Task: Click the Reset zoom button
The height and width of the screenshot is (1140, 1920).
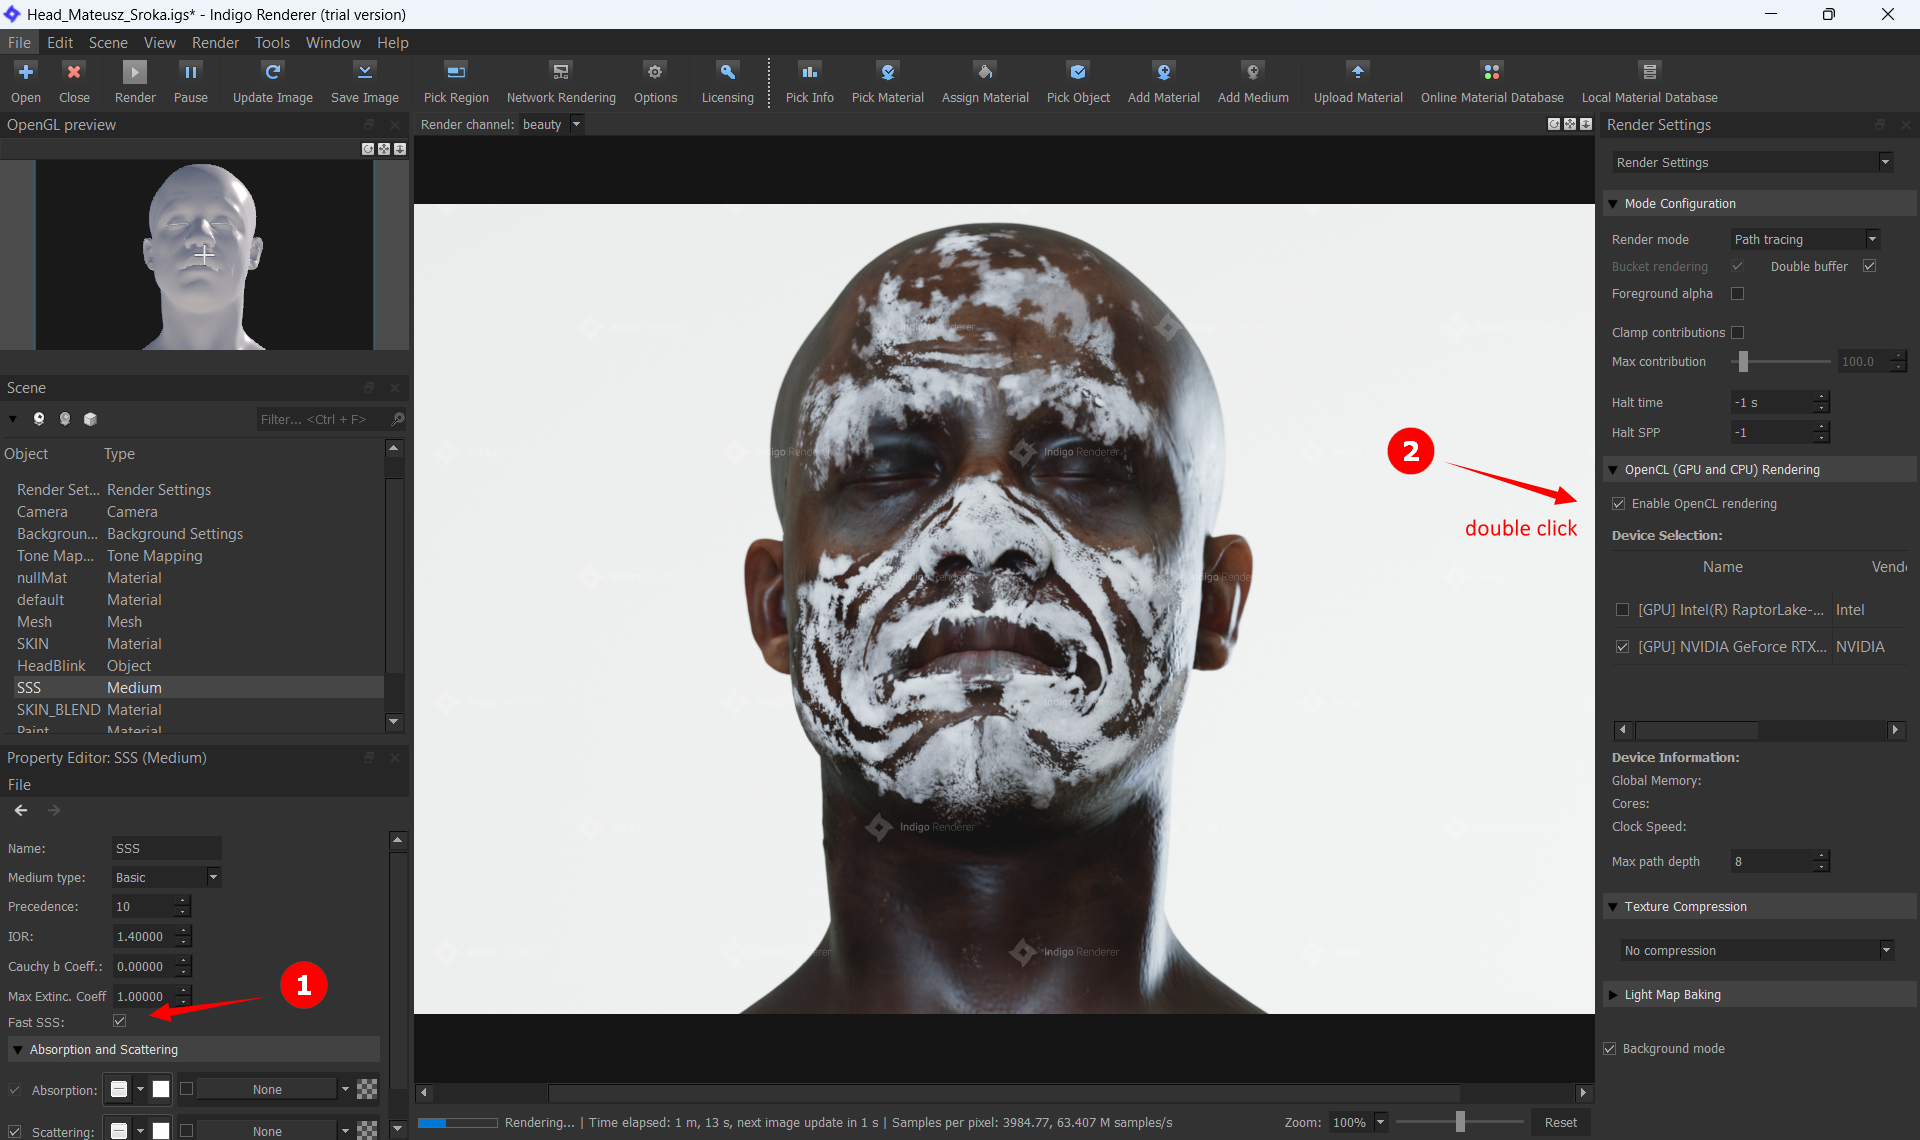Action: click(x=1560, y=1122)
